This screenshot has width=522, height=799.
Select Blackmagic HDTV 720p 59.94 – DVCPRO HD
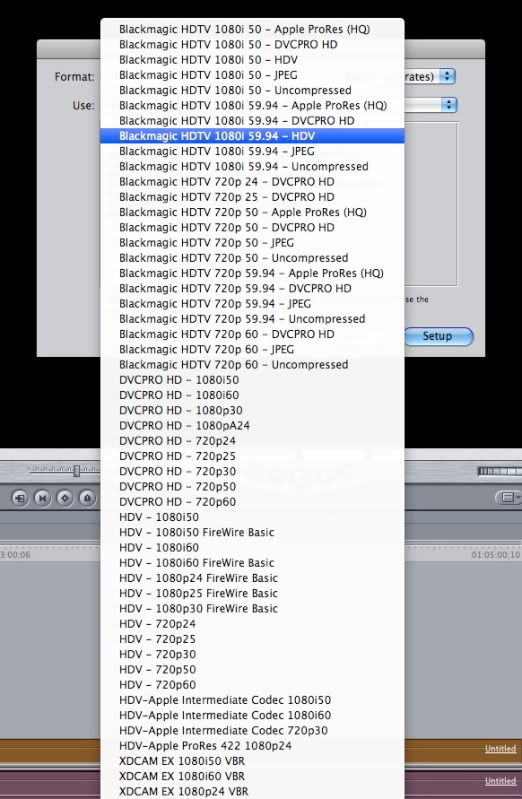pyautogui.click(x=252, y=289)
